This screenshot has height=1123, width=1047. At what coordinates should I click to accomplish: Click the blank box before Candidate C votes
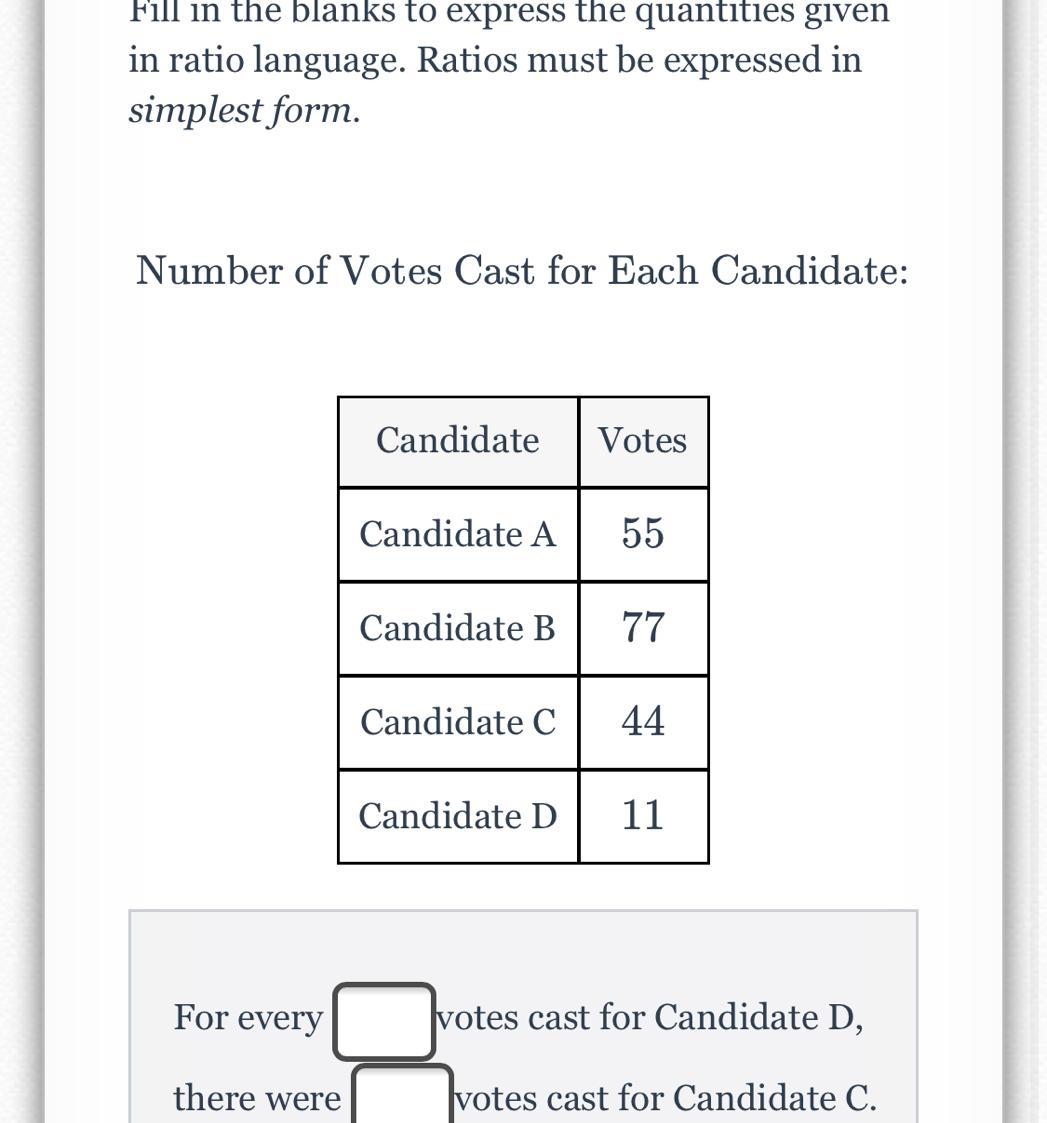pyautogui.click(x=402, y=1096)
